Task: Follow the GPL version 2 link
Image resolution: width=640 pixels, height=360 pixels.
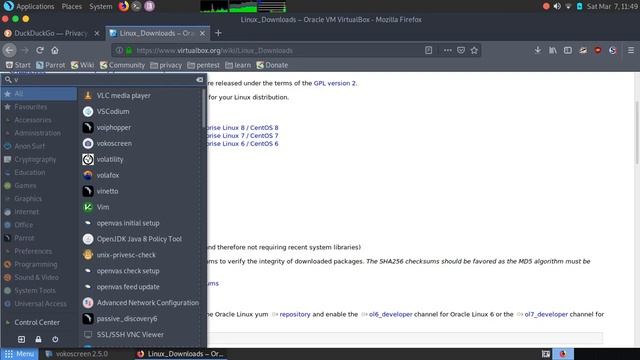Action: pyautogui.click(x=335, y=83)
